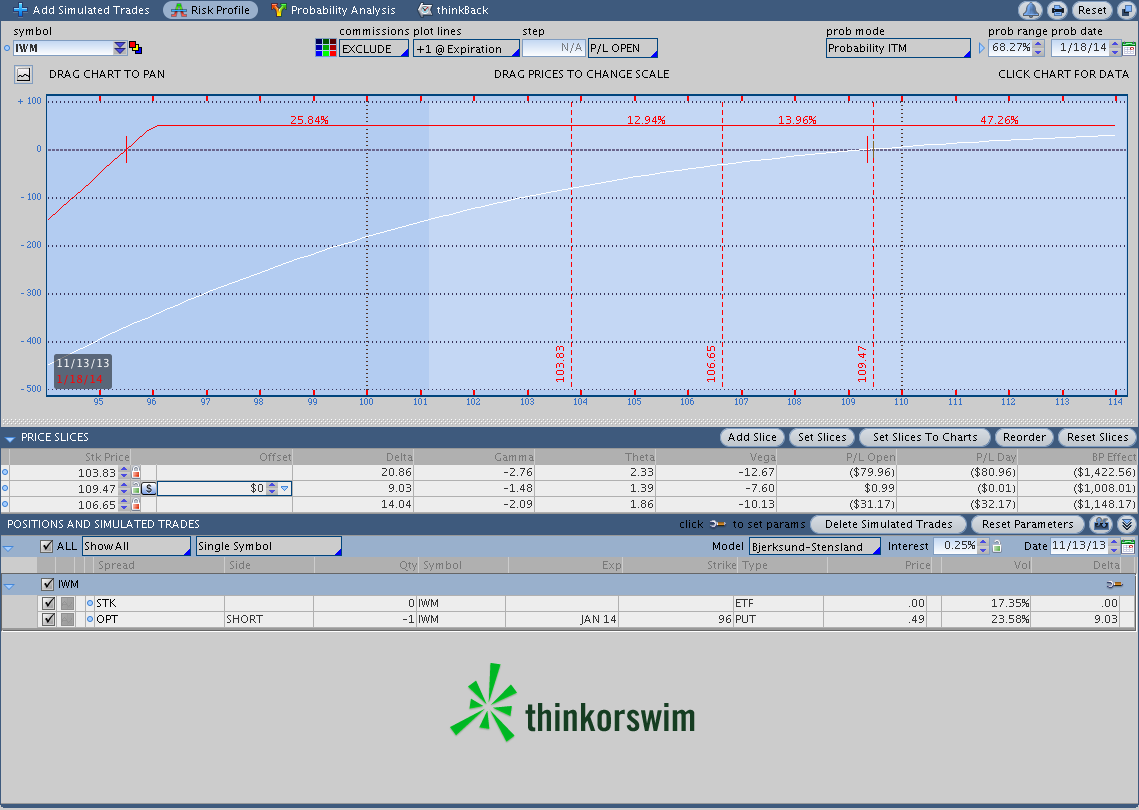Click the gray chart icon on STK row

point(67,603)
